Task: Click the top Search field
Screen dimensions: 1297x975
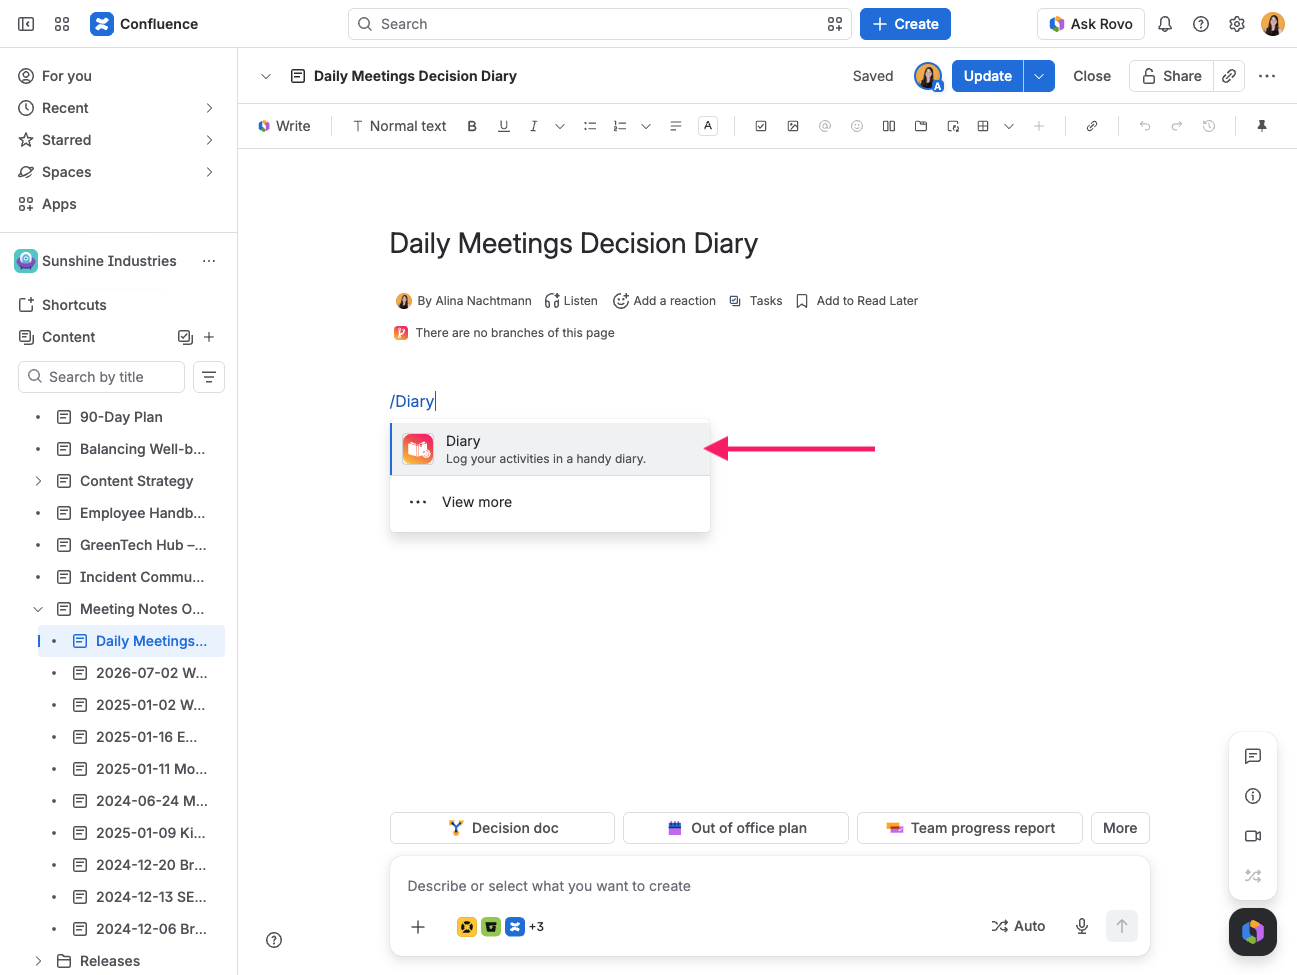Action: 600,24
